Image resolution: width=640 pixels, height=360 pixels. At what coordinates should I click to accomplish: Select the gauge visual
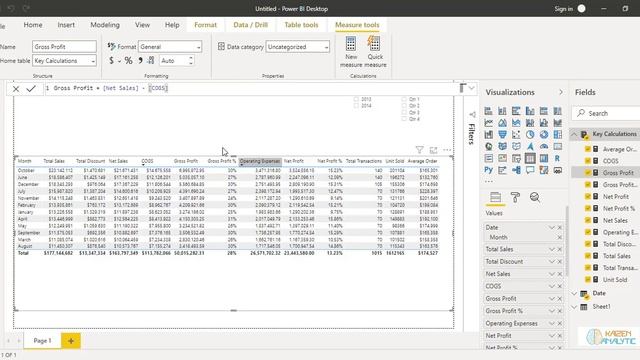pyautogui.click(x=544, y=147)
